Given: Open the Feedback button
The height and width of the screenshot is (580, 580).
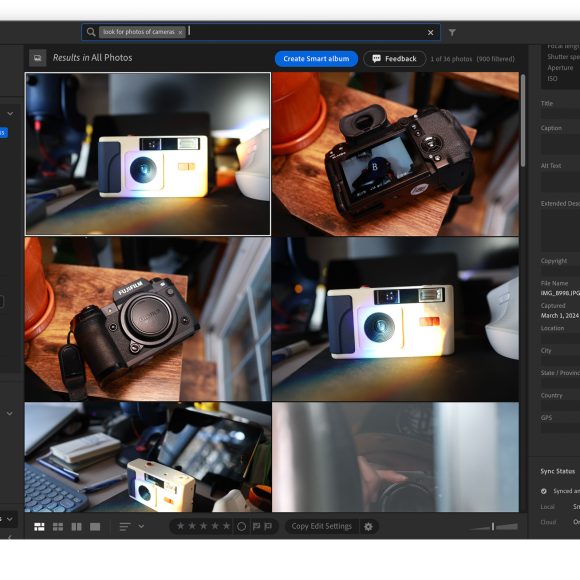Looking at the screenshot, I should (x=395, y=59).
